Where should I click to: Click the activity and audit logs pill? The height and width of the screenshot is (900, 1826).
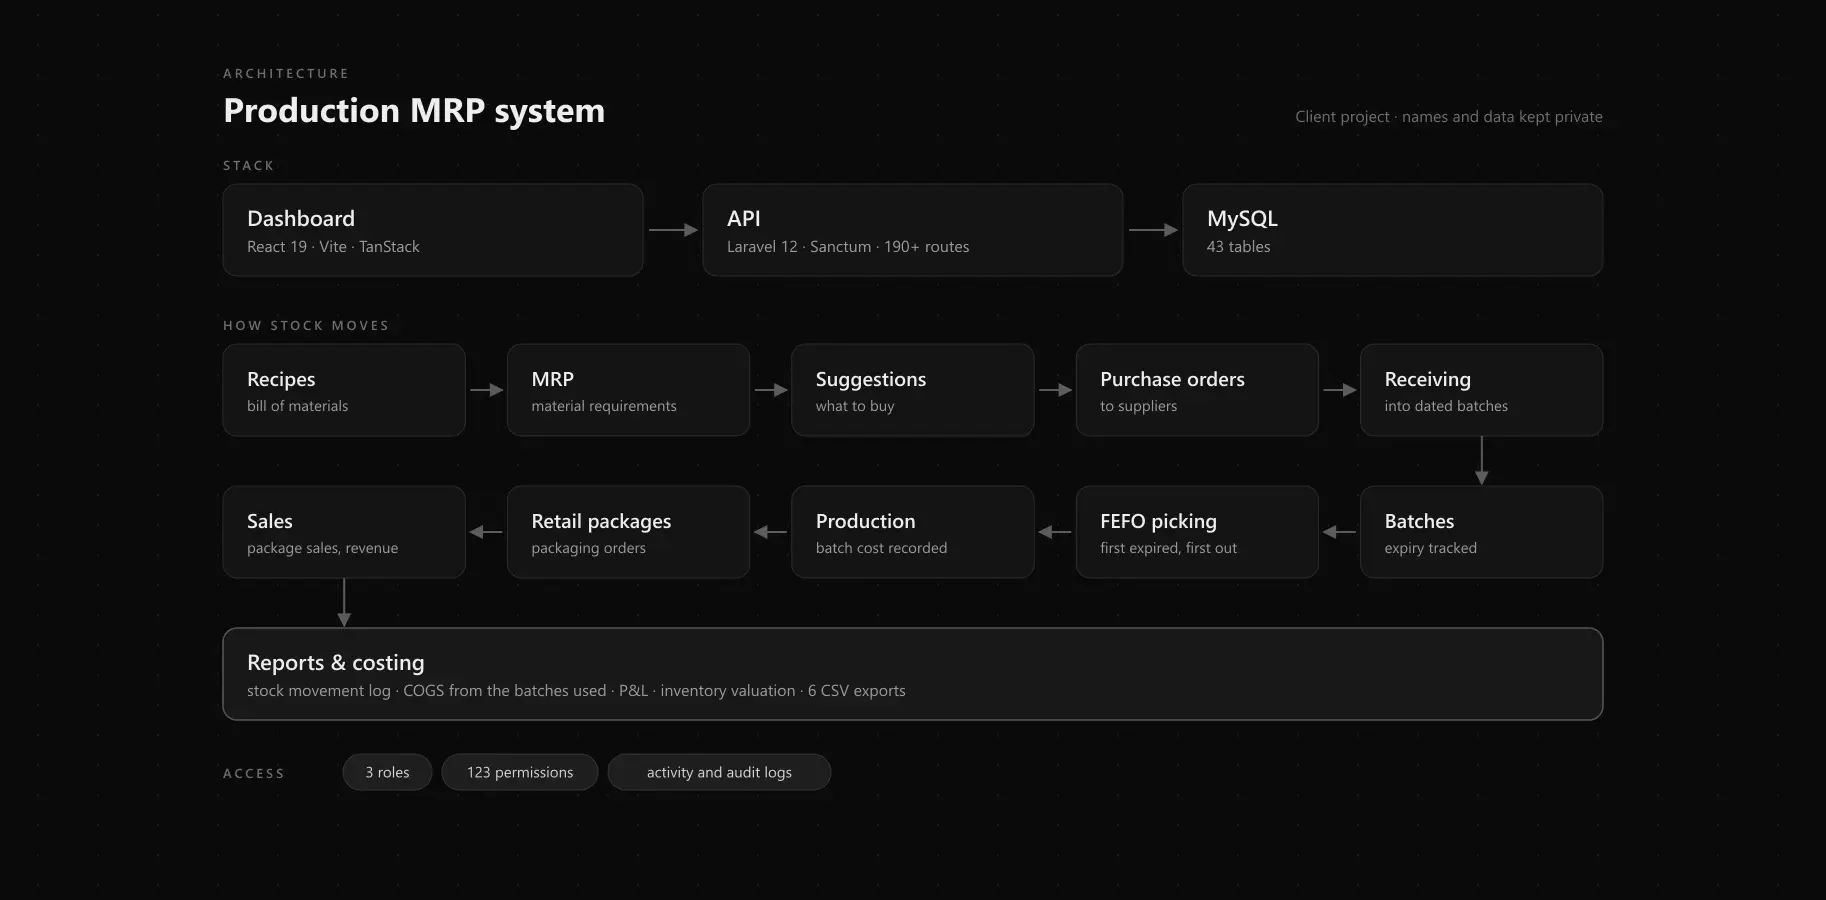pyautogui.click(x=719, y=772)
